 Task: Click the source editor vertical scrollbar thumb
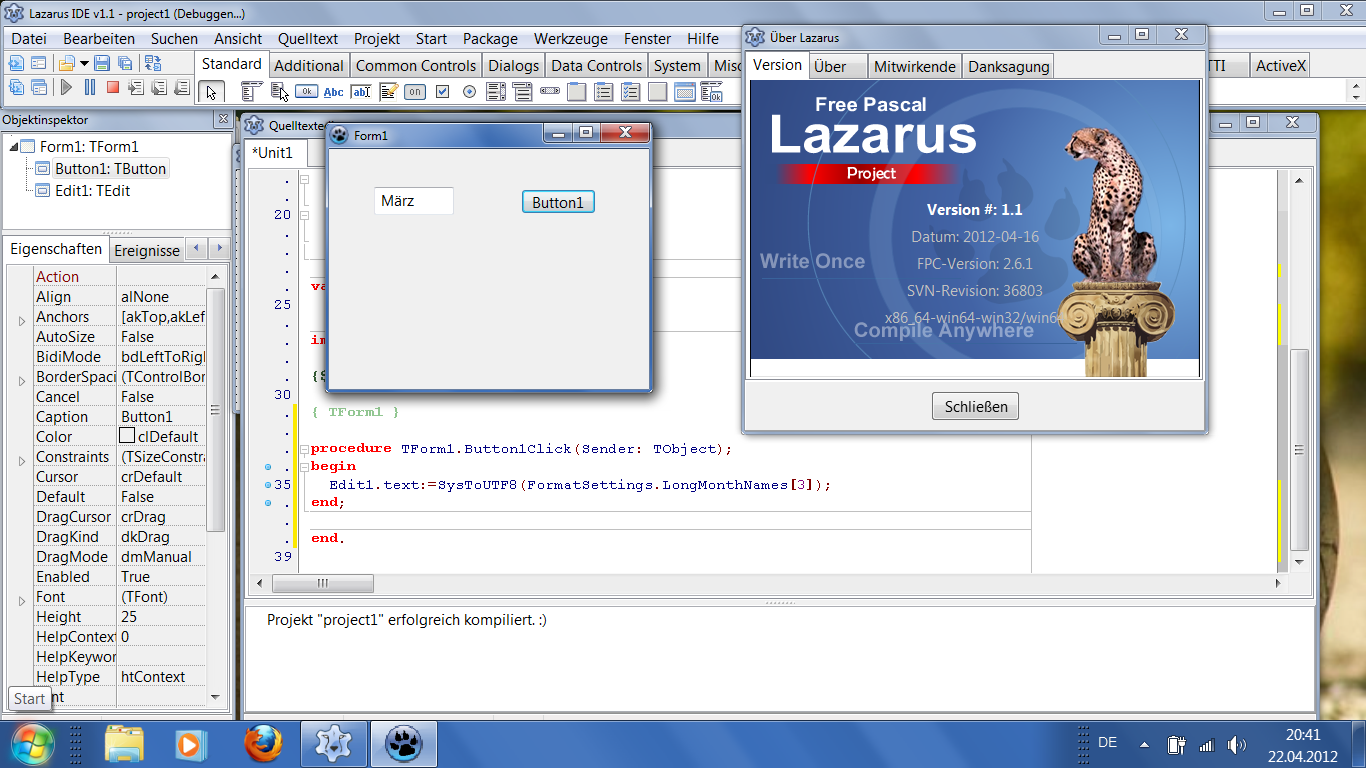(1299, 448)
